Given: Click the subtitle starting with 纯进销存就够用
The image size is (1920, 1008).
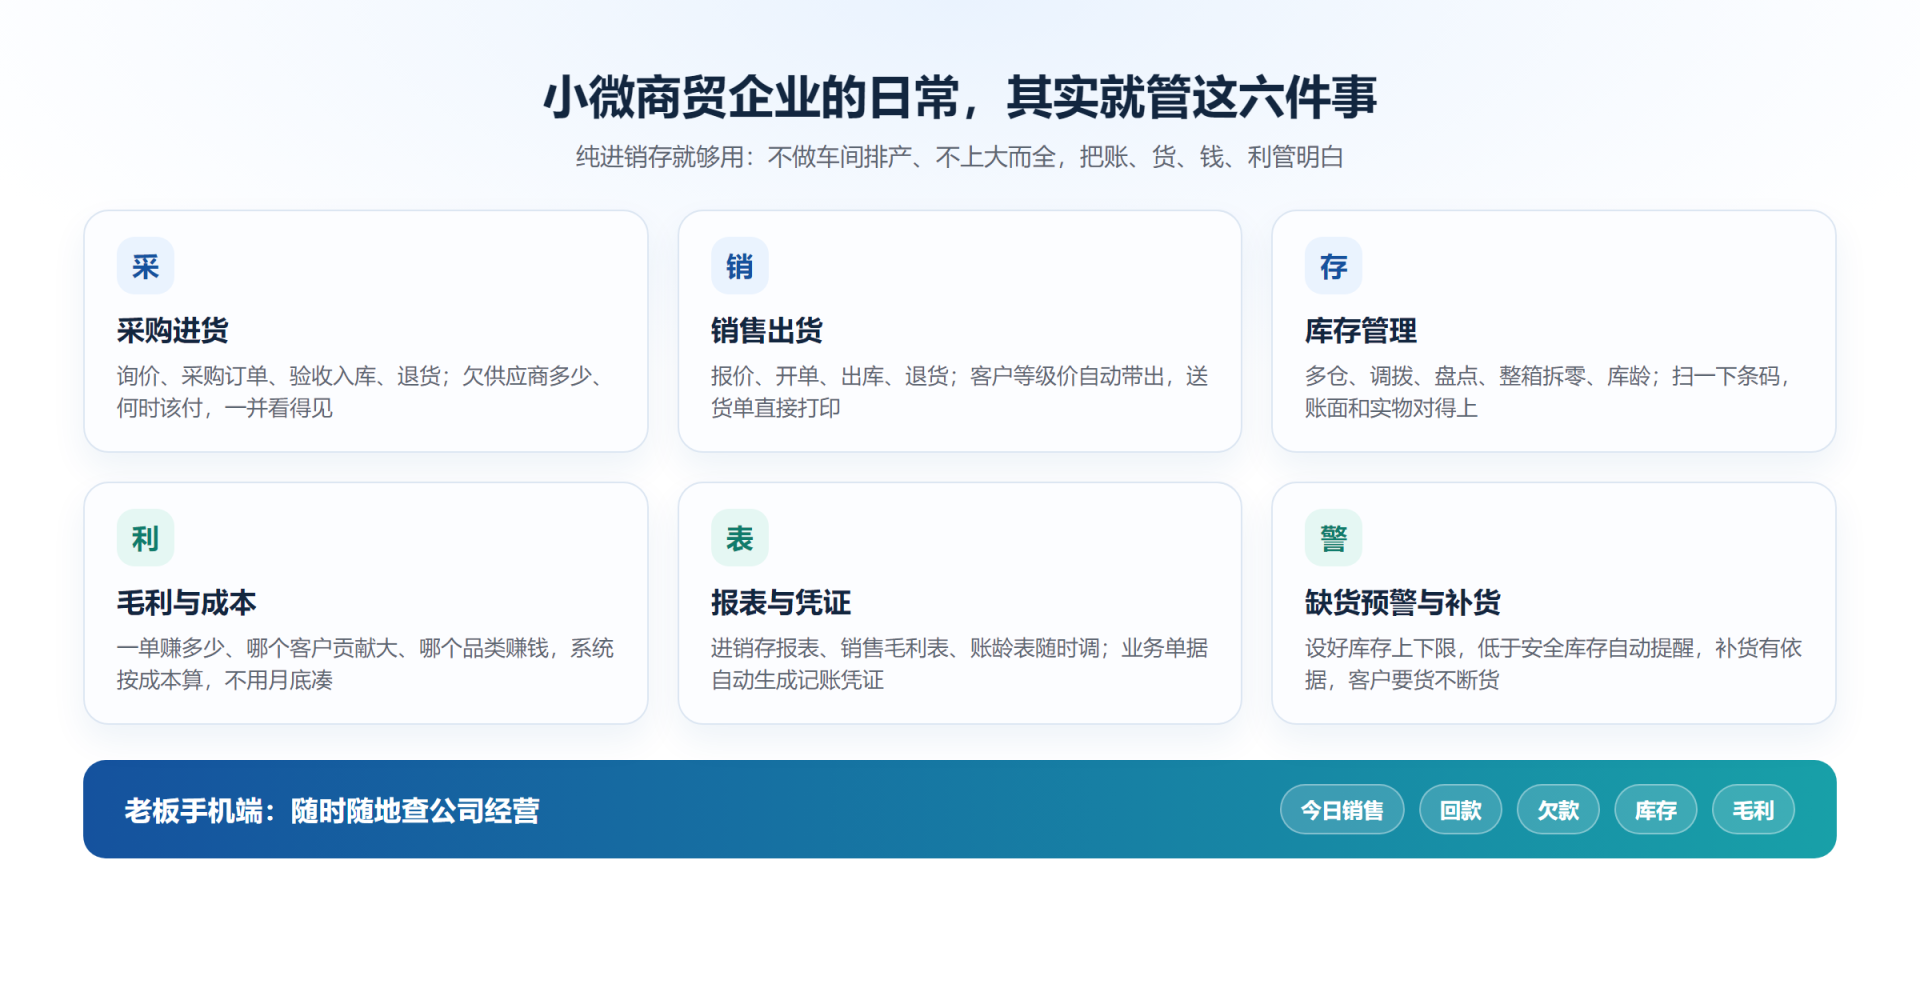Looking at the screenshot, I should coord(960,157).
